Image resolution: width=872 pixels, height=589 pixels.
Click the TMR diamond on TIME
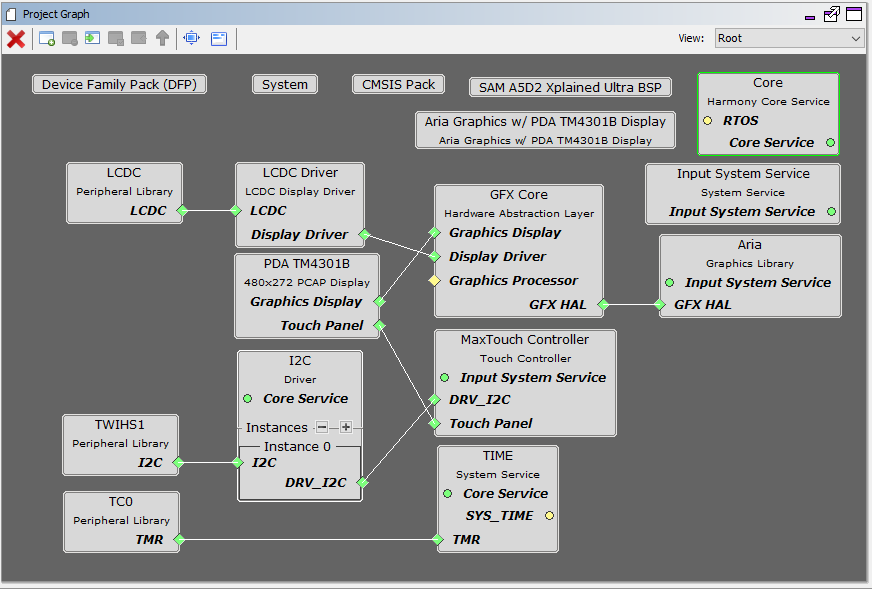pyautogui.click(x=437, y=539)
